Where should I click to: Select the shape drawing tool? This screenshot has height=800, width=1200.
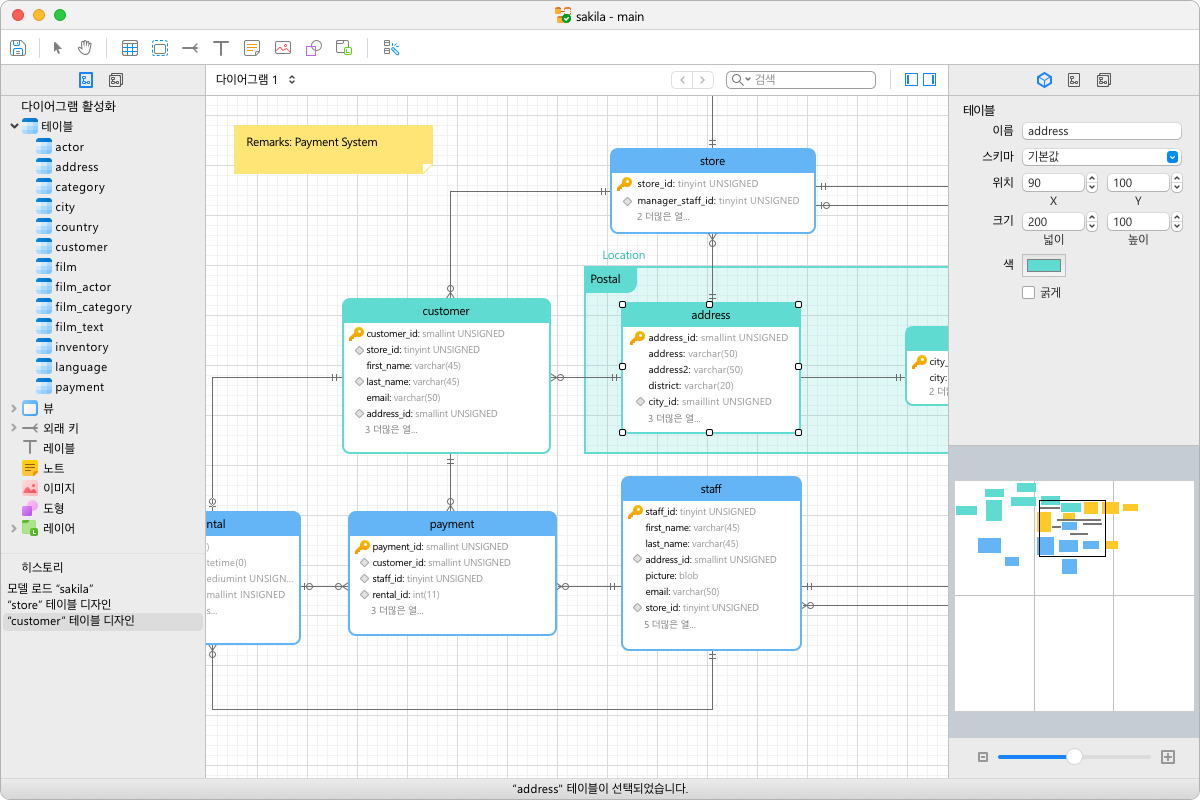312,47
